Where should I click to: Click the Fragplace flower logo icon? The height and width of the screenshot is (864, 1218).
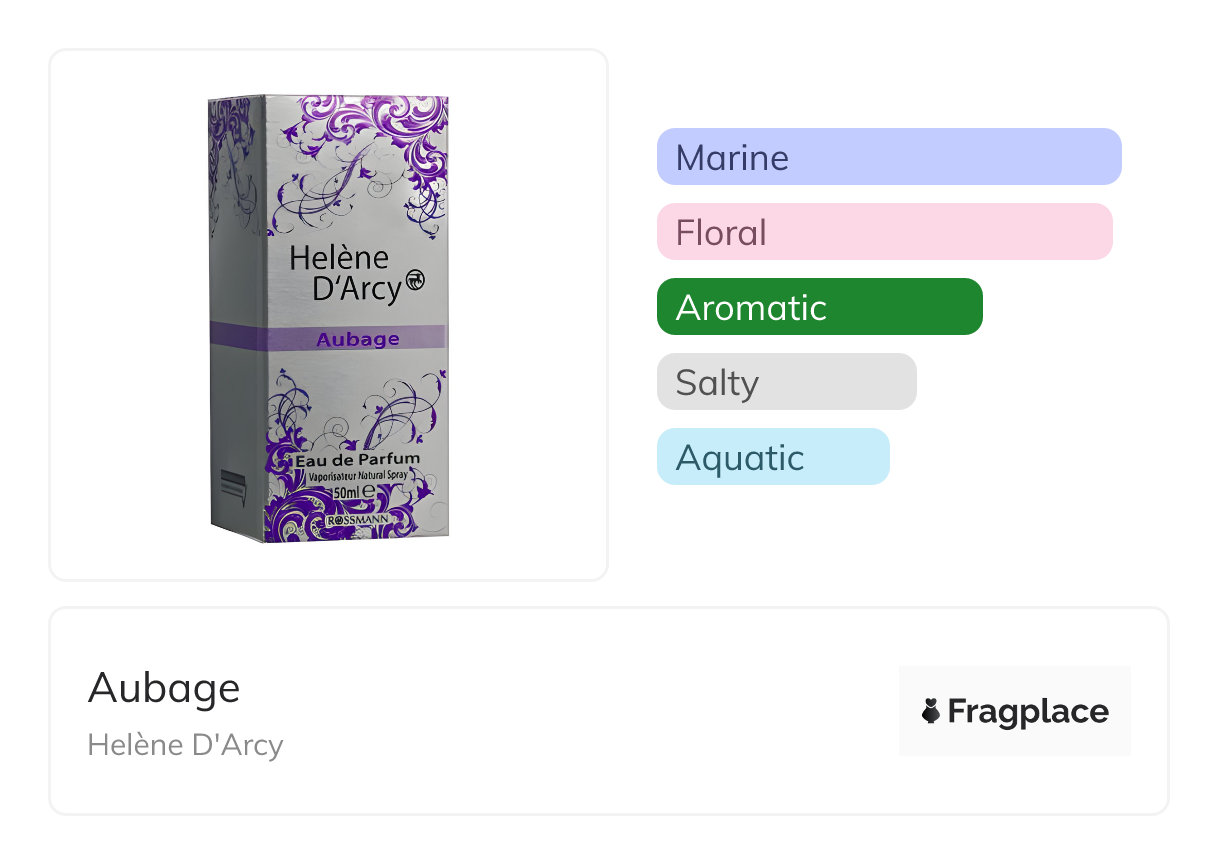tap(931, 711)
